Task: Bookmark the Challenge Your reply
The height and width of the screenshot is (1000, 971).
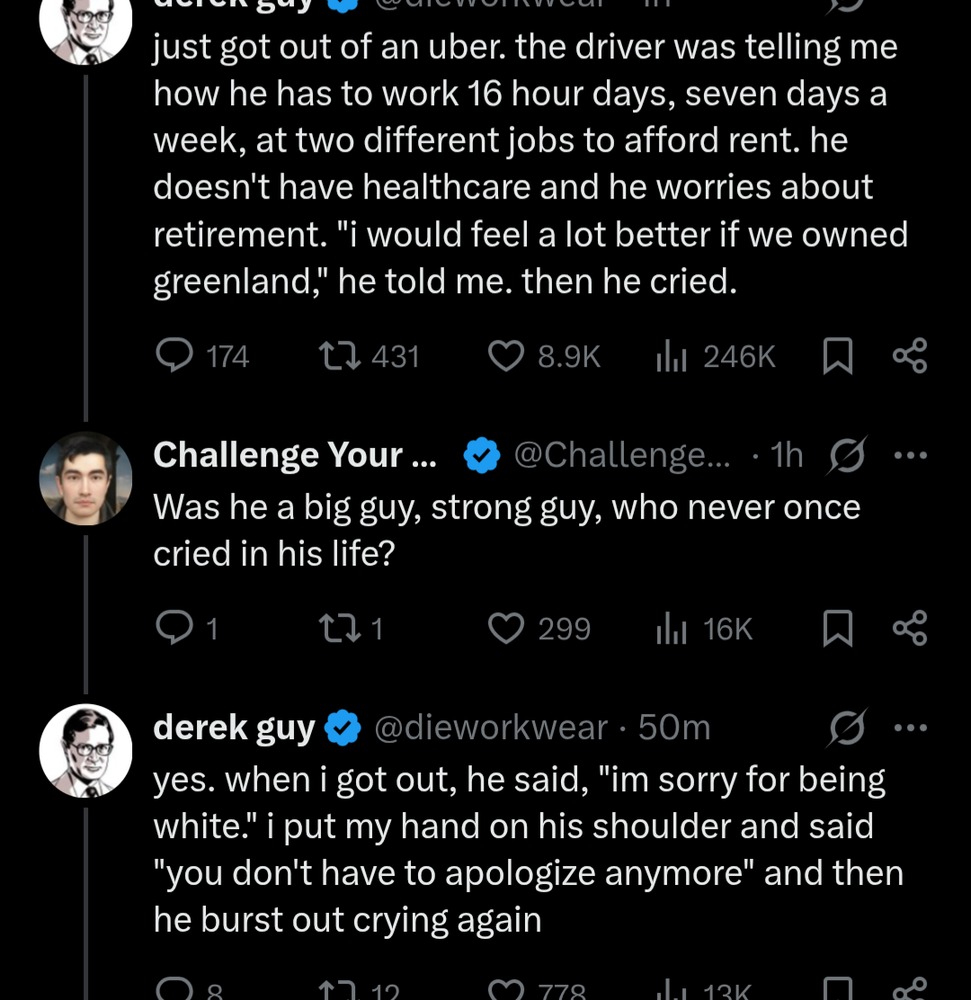Action: (837, 628)
